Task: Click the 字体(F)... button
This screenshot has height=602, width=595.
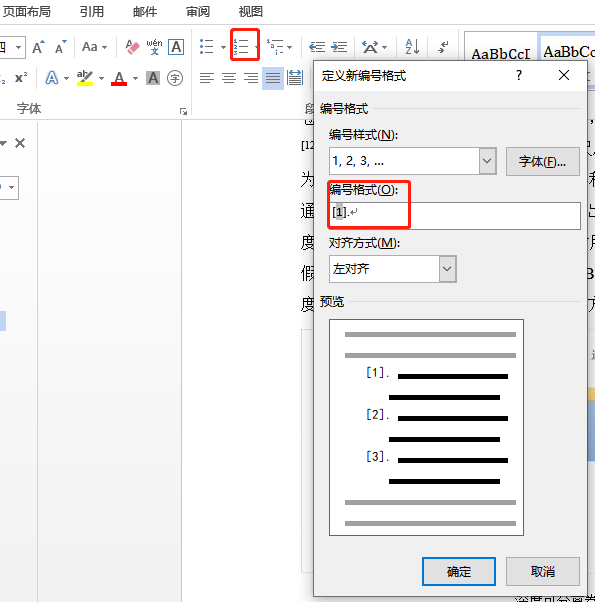Action: coord(542,161)
